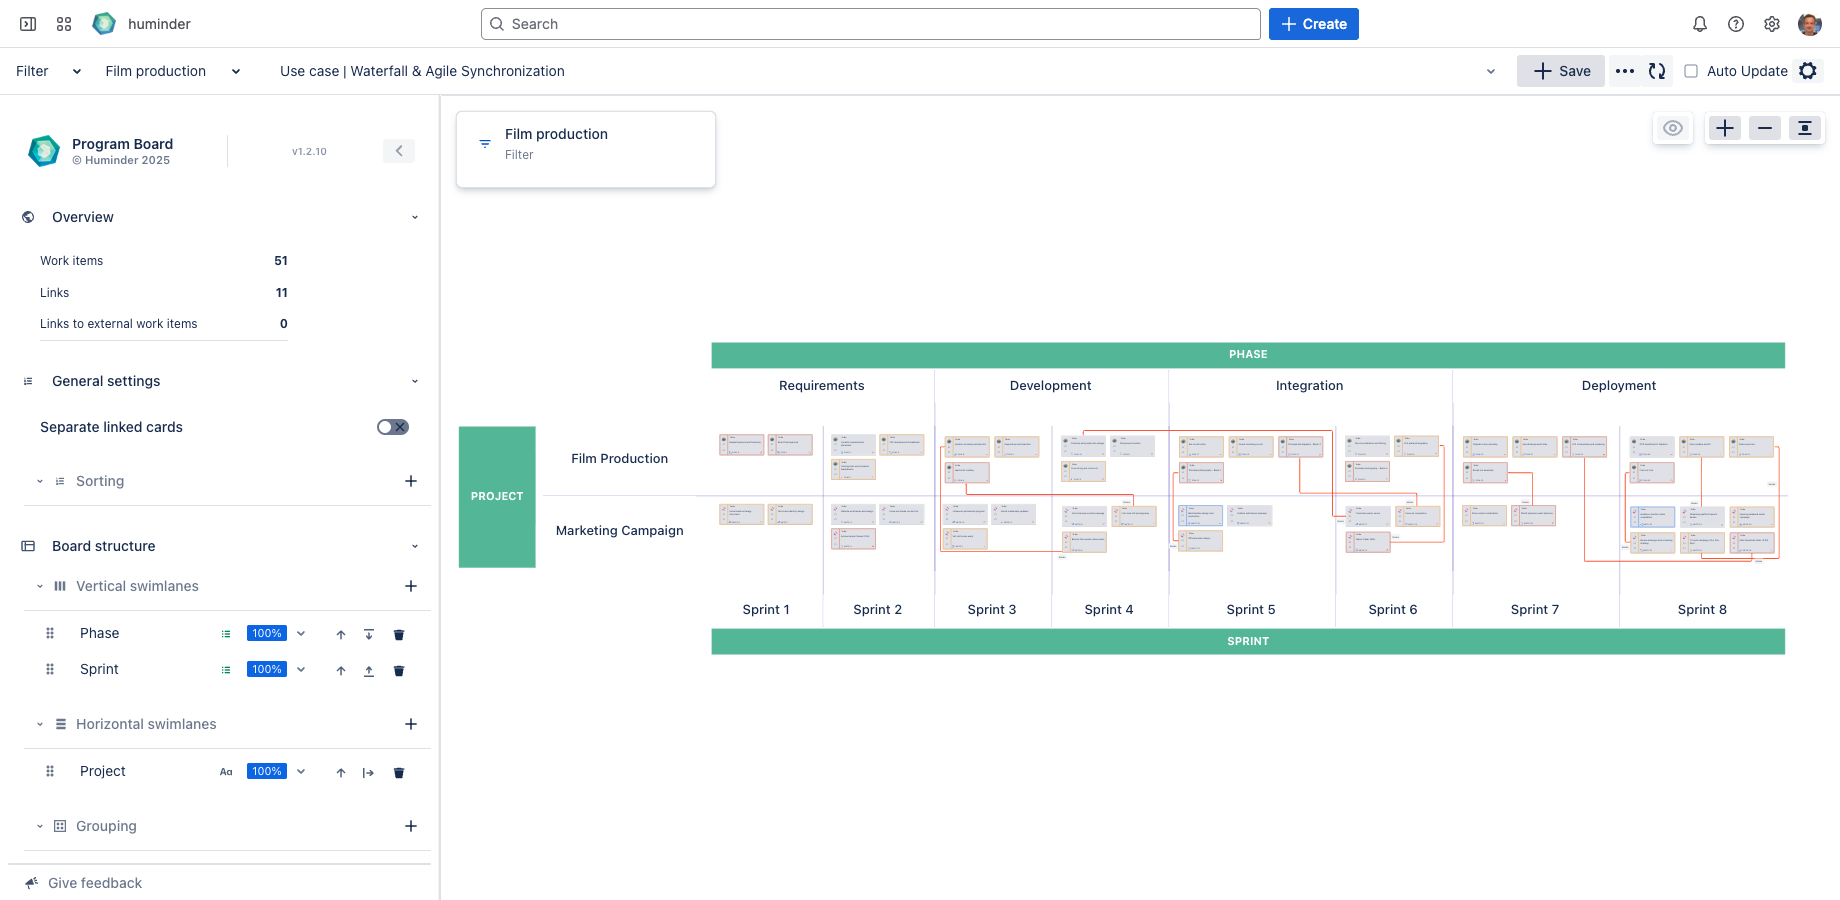Open the more options (...) menu
This screenshot has width=1840, height=900.
(x=1625, y=71)
